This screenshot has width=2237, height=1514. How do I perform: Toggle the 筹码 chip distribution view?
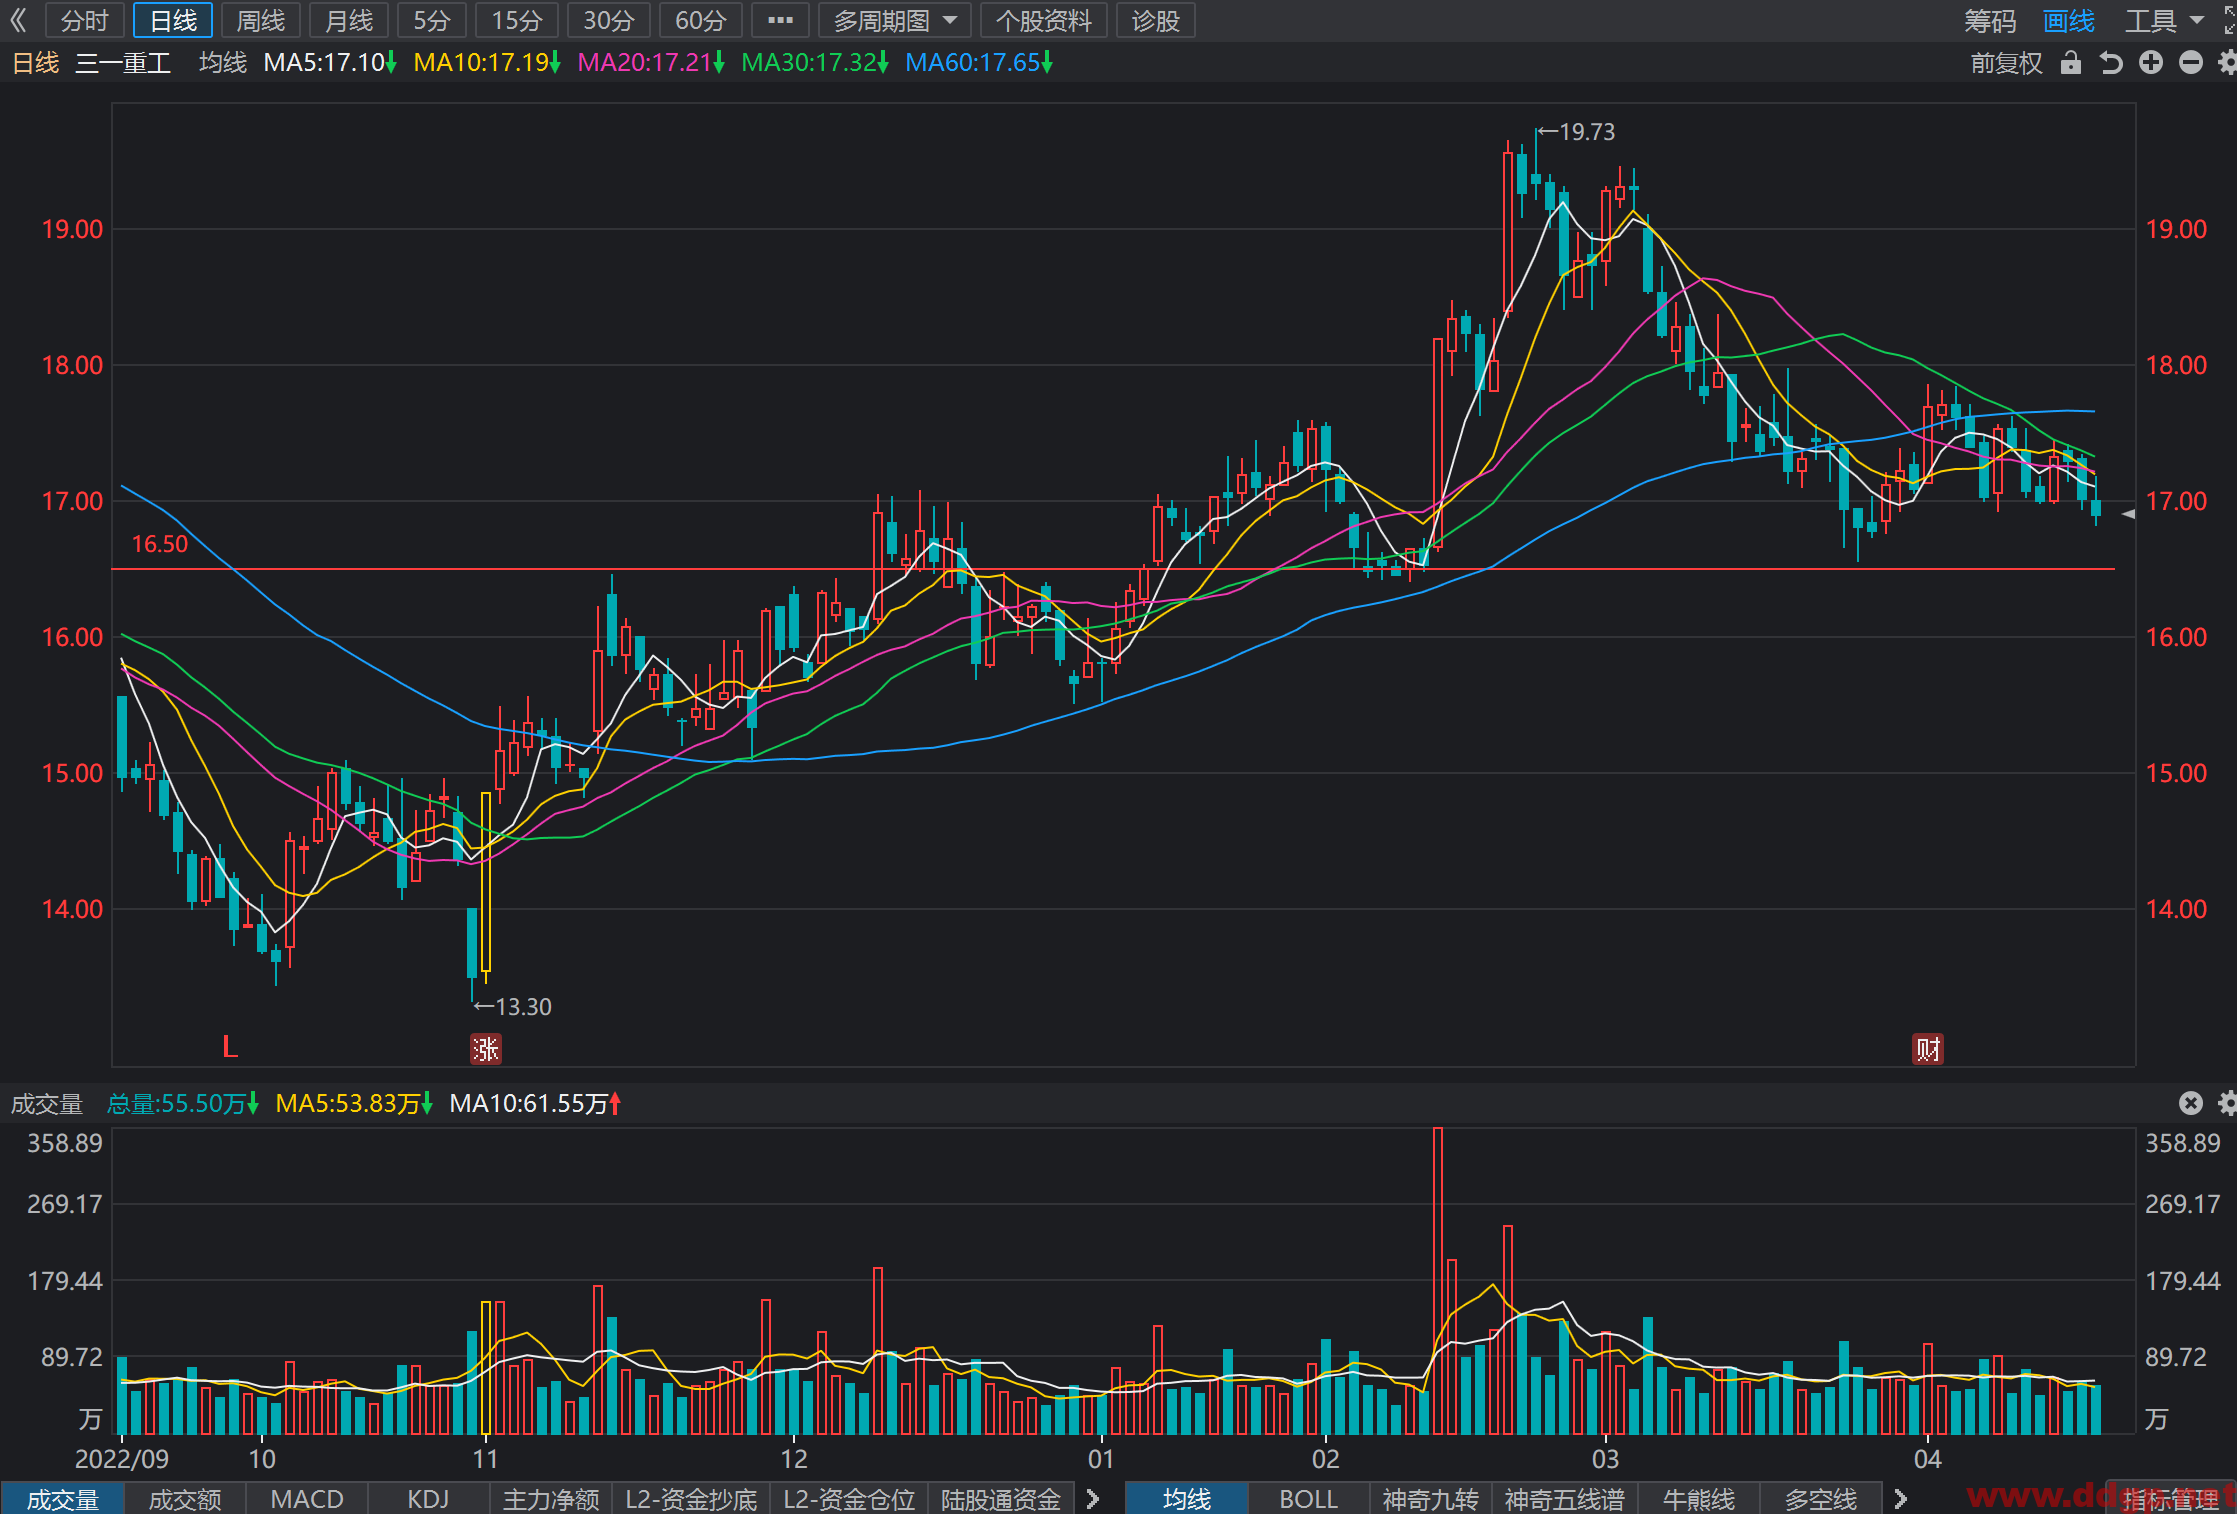pos(1990,20)
